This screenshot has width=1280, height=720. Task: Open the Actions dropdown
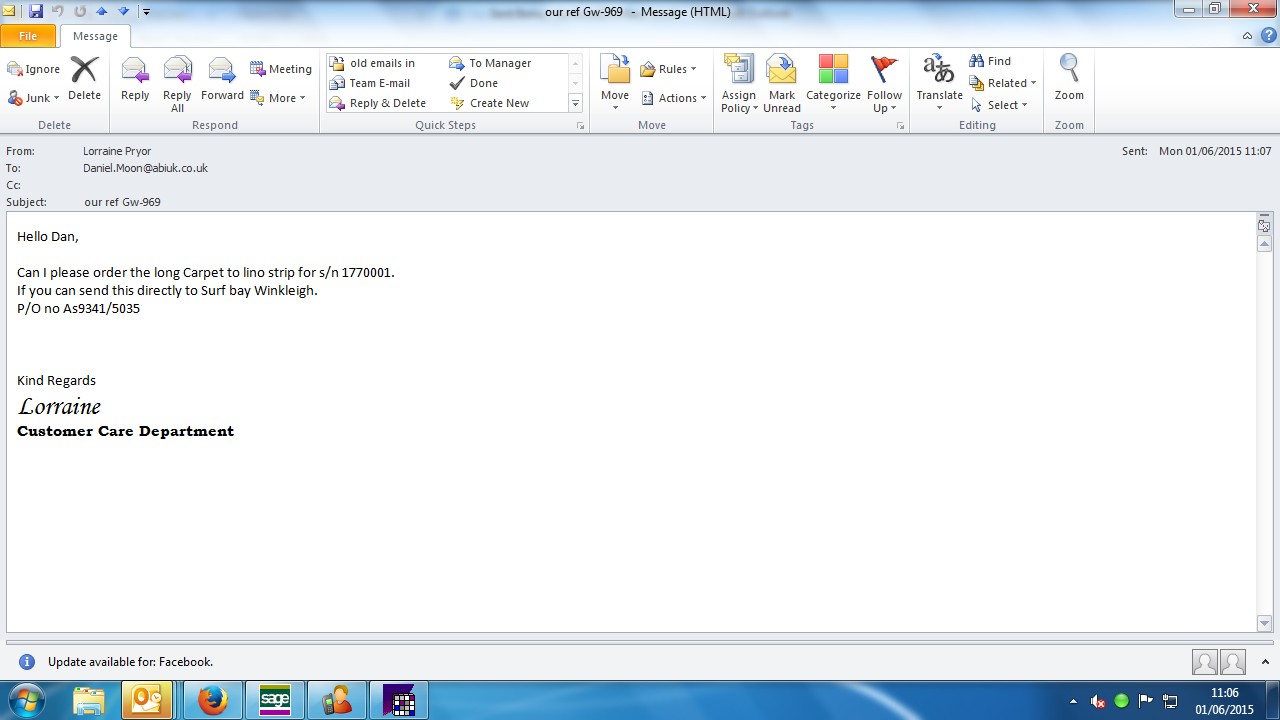tap(673, 98)
